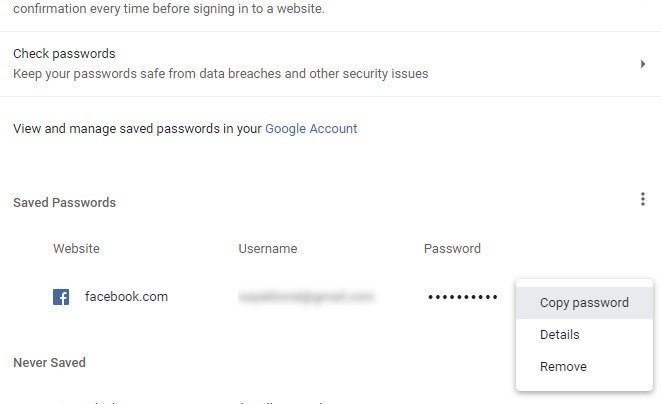Click the Never Saved section heading

click(x=49, y=363)
